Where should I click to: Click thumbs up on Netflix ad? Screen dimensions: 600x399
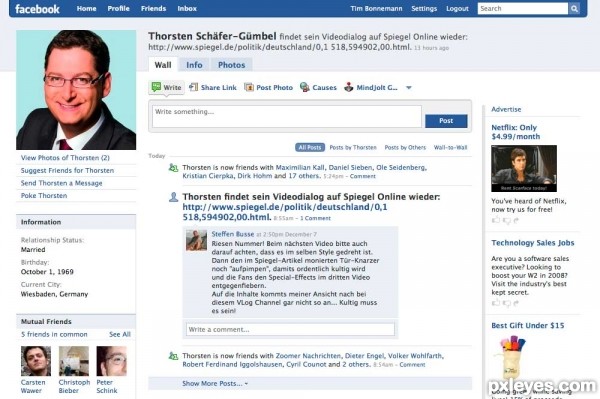coord(496,220)
